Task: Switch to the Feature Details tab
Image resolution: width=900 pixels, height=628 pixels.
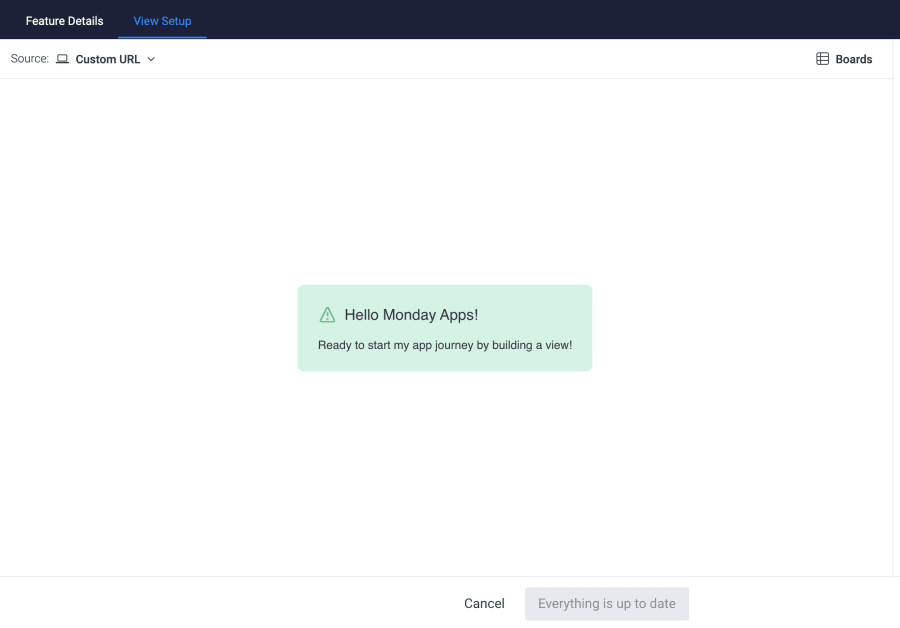Action: click(64, 21)
